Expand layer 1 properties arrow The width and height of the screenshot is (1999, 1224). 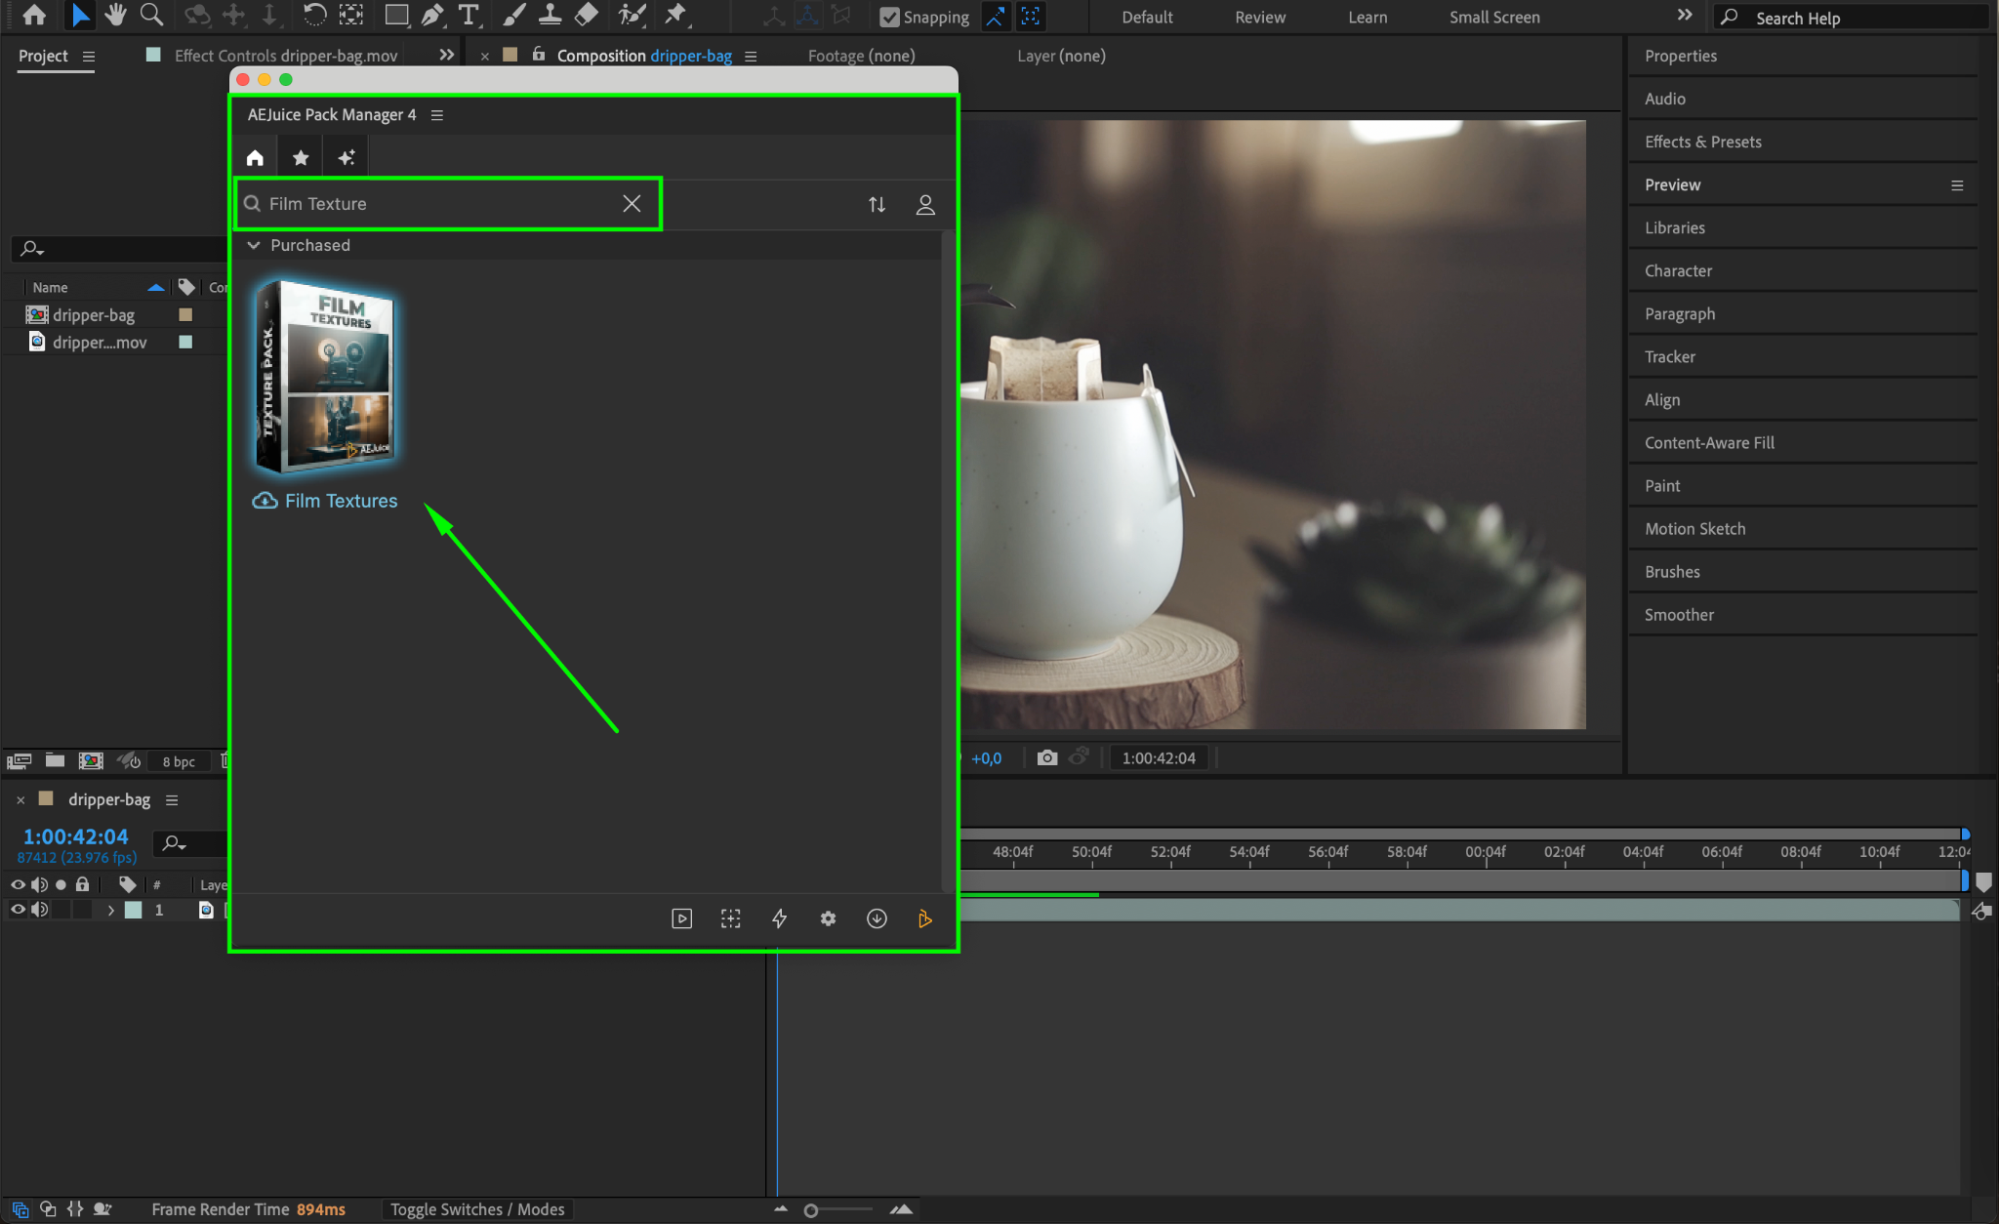[110, 910]
